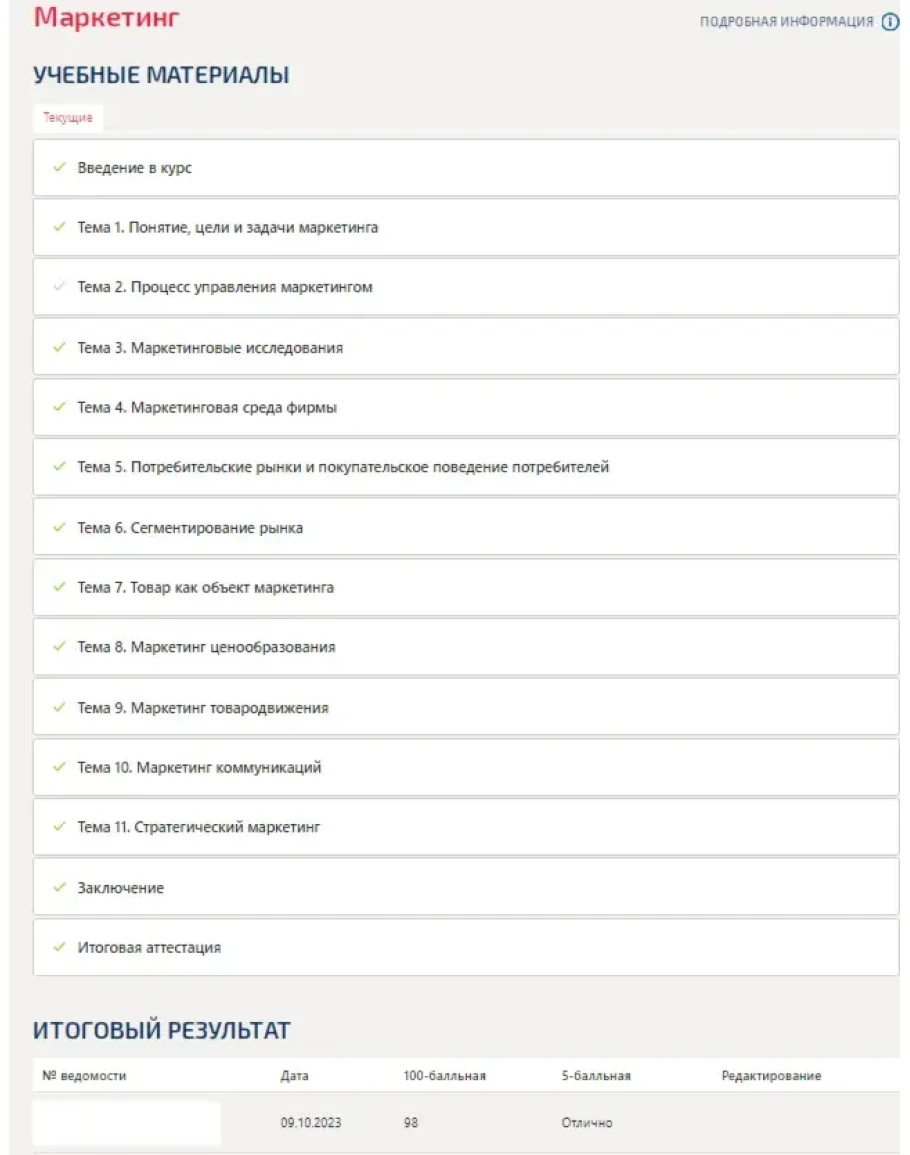Expand the Введение в курс section
Viewport: 910px width, 1155px height.
[135, 168]
